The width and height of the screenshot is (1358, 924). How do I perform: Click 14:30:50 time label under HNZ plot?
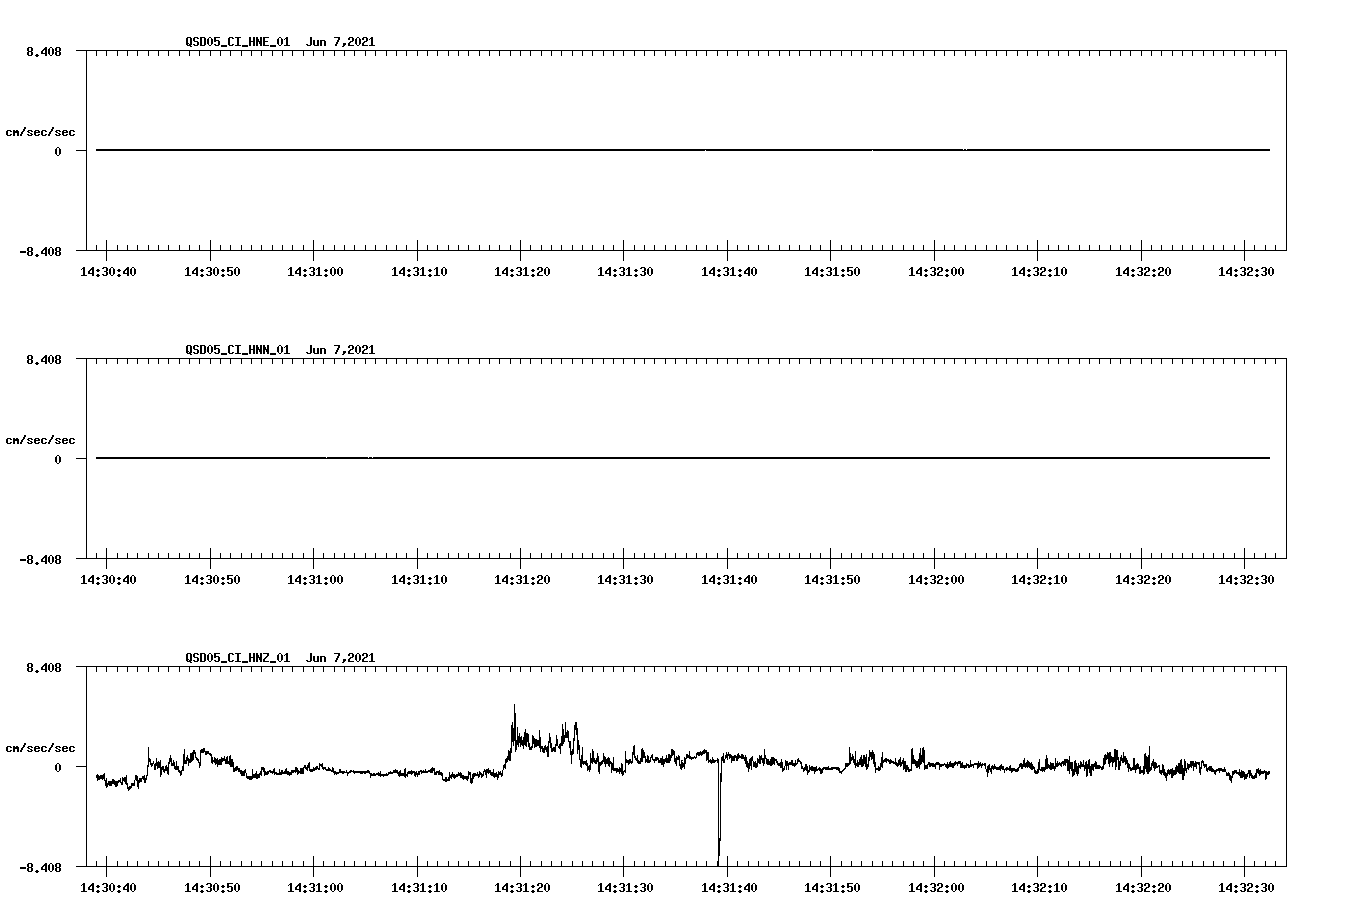(x=211, y=887)
